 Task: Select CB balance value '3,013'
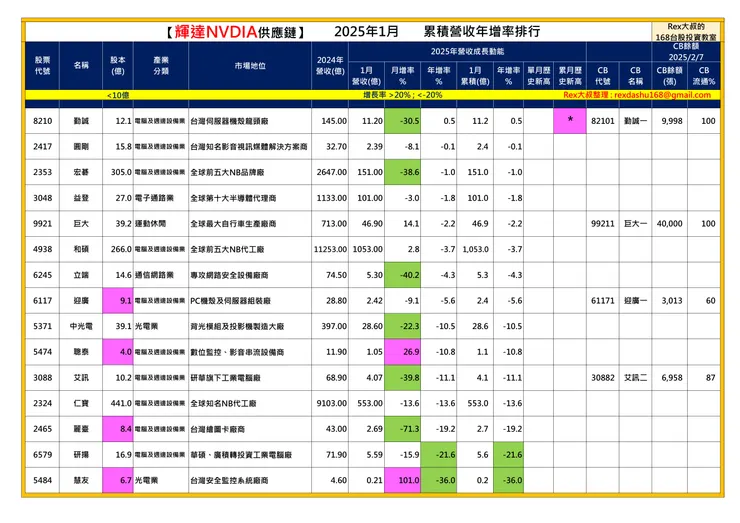pos(670,301)
